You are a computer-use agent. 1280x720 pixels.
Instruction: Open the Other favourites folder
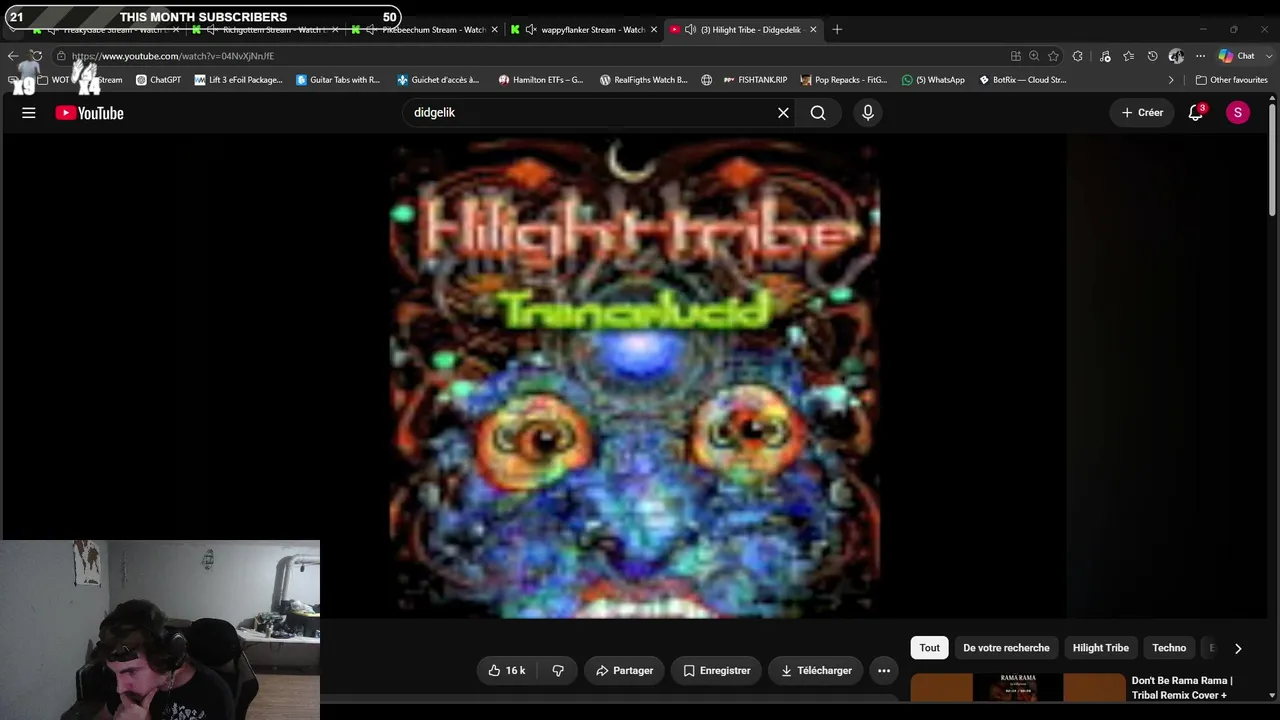point(1232,80)
